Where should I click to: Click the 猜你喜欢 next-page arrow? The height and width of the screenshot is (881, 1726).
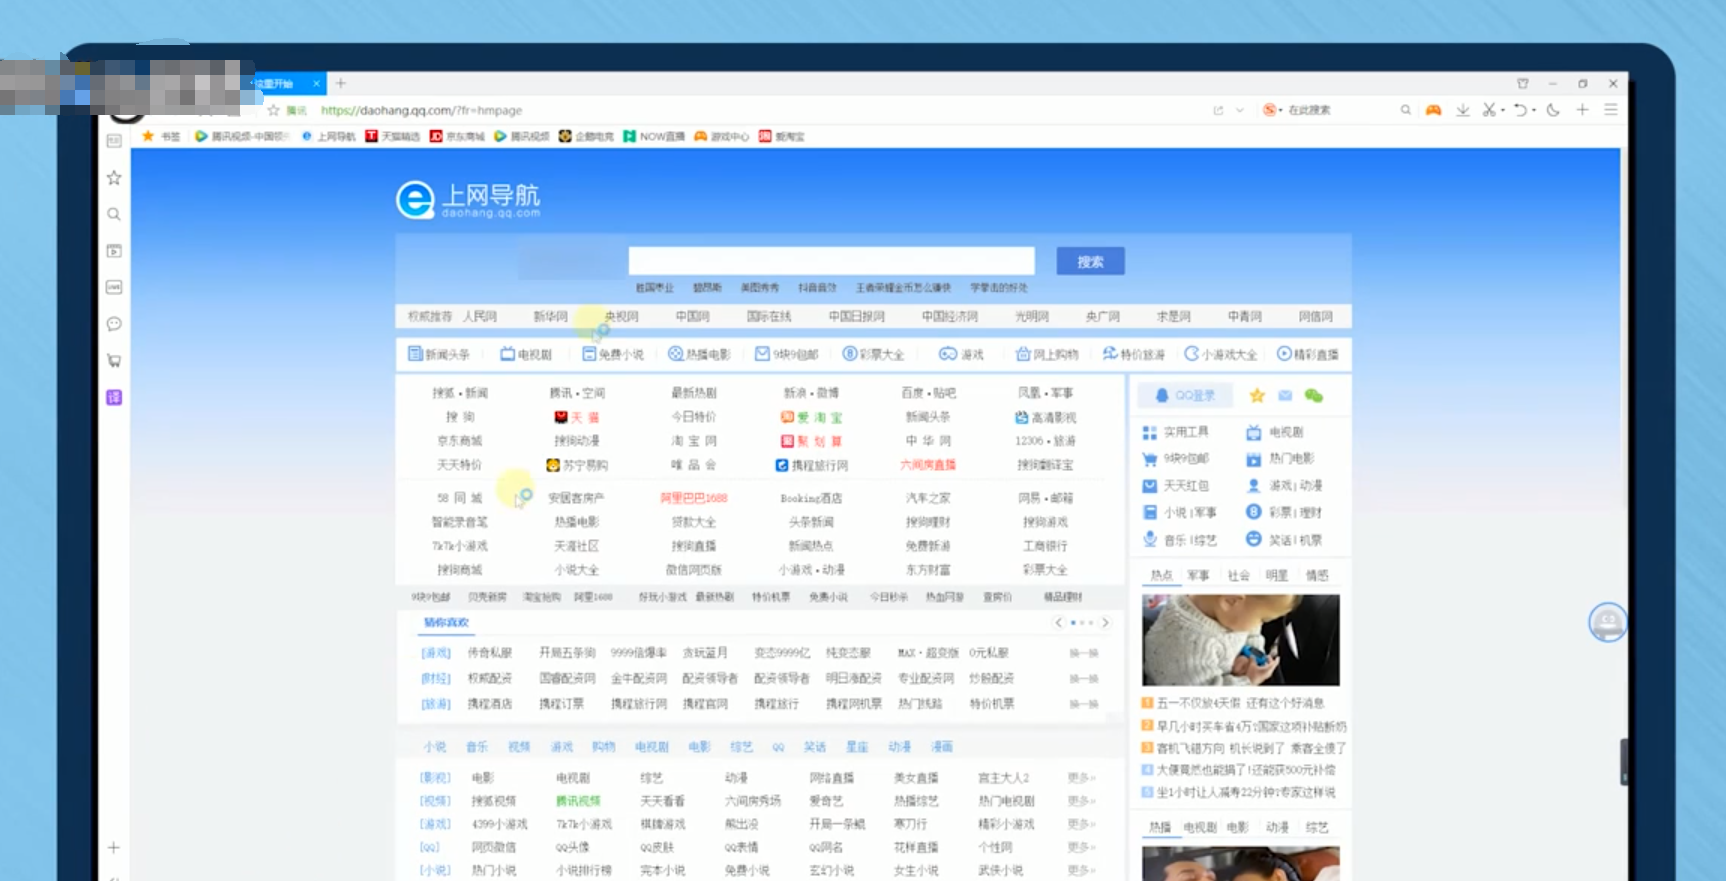[x=1105, y=623]
